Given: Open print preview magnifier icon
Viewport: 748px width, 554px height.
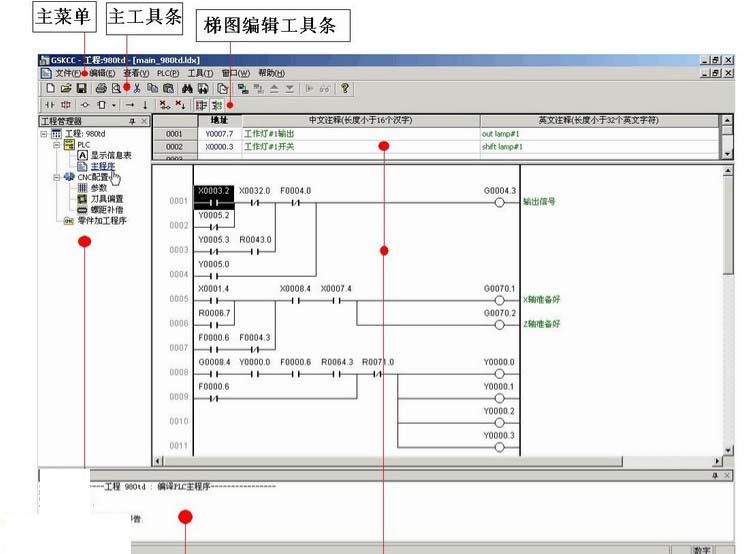Looking at the screenshot, I should (x=116, y=88).
